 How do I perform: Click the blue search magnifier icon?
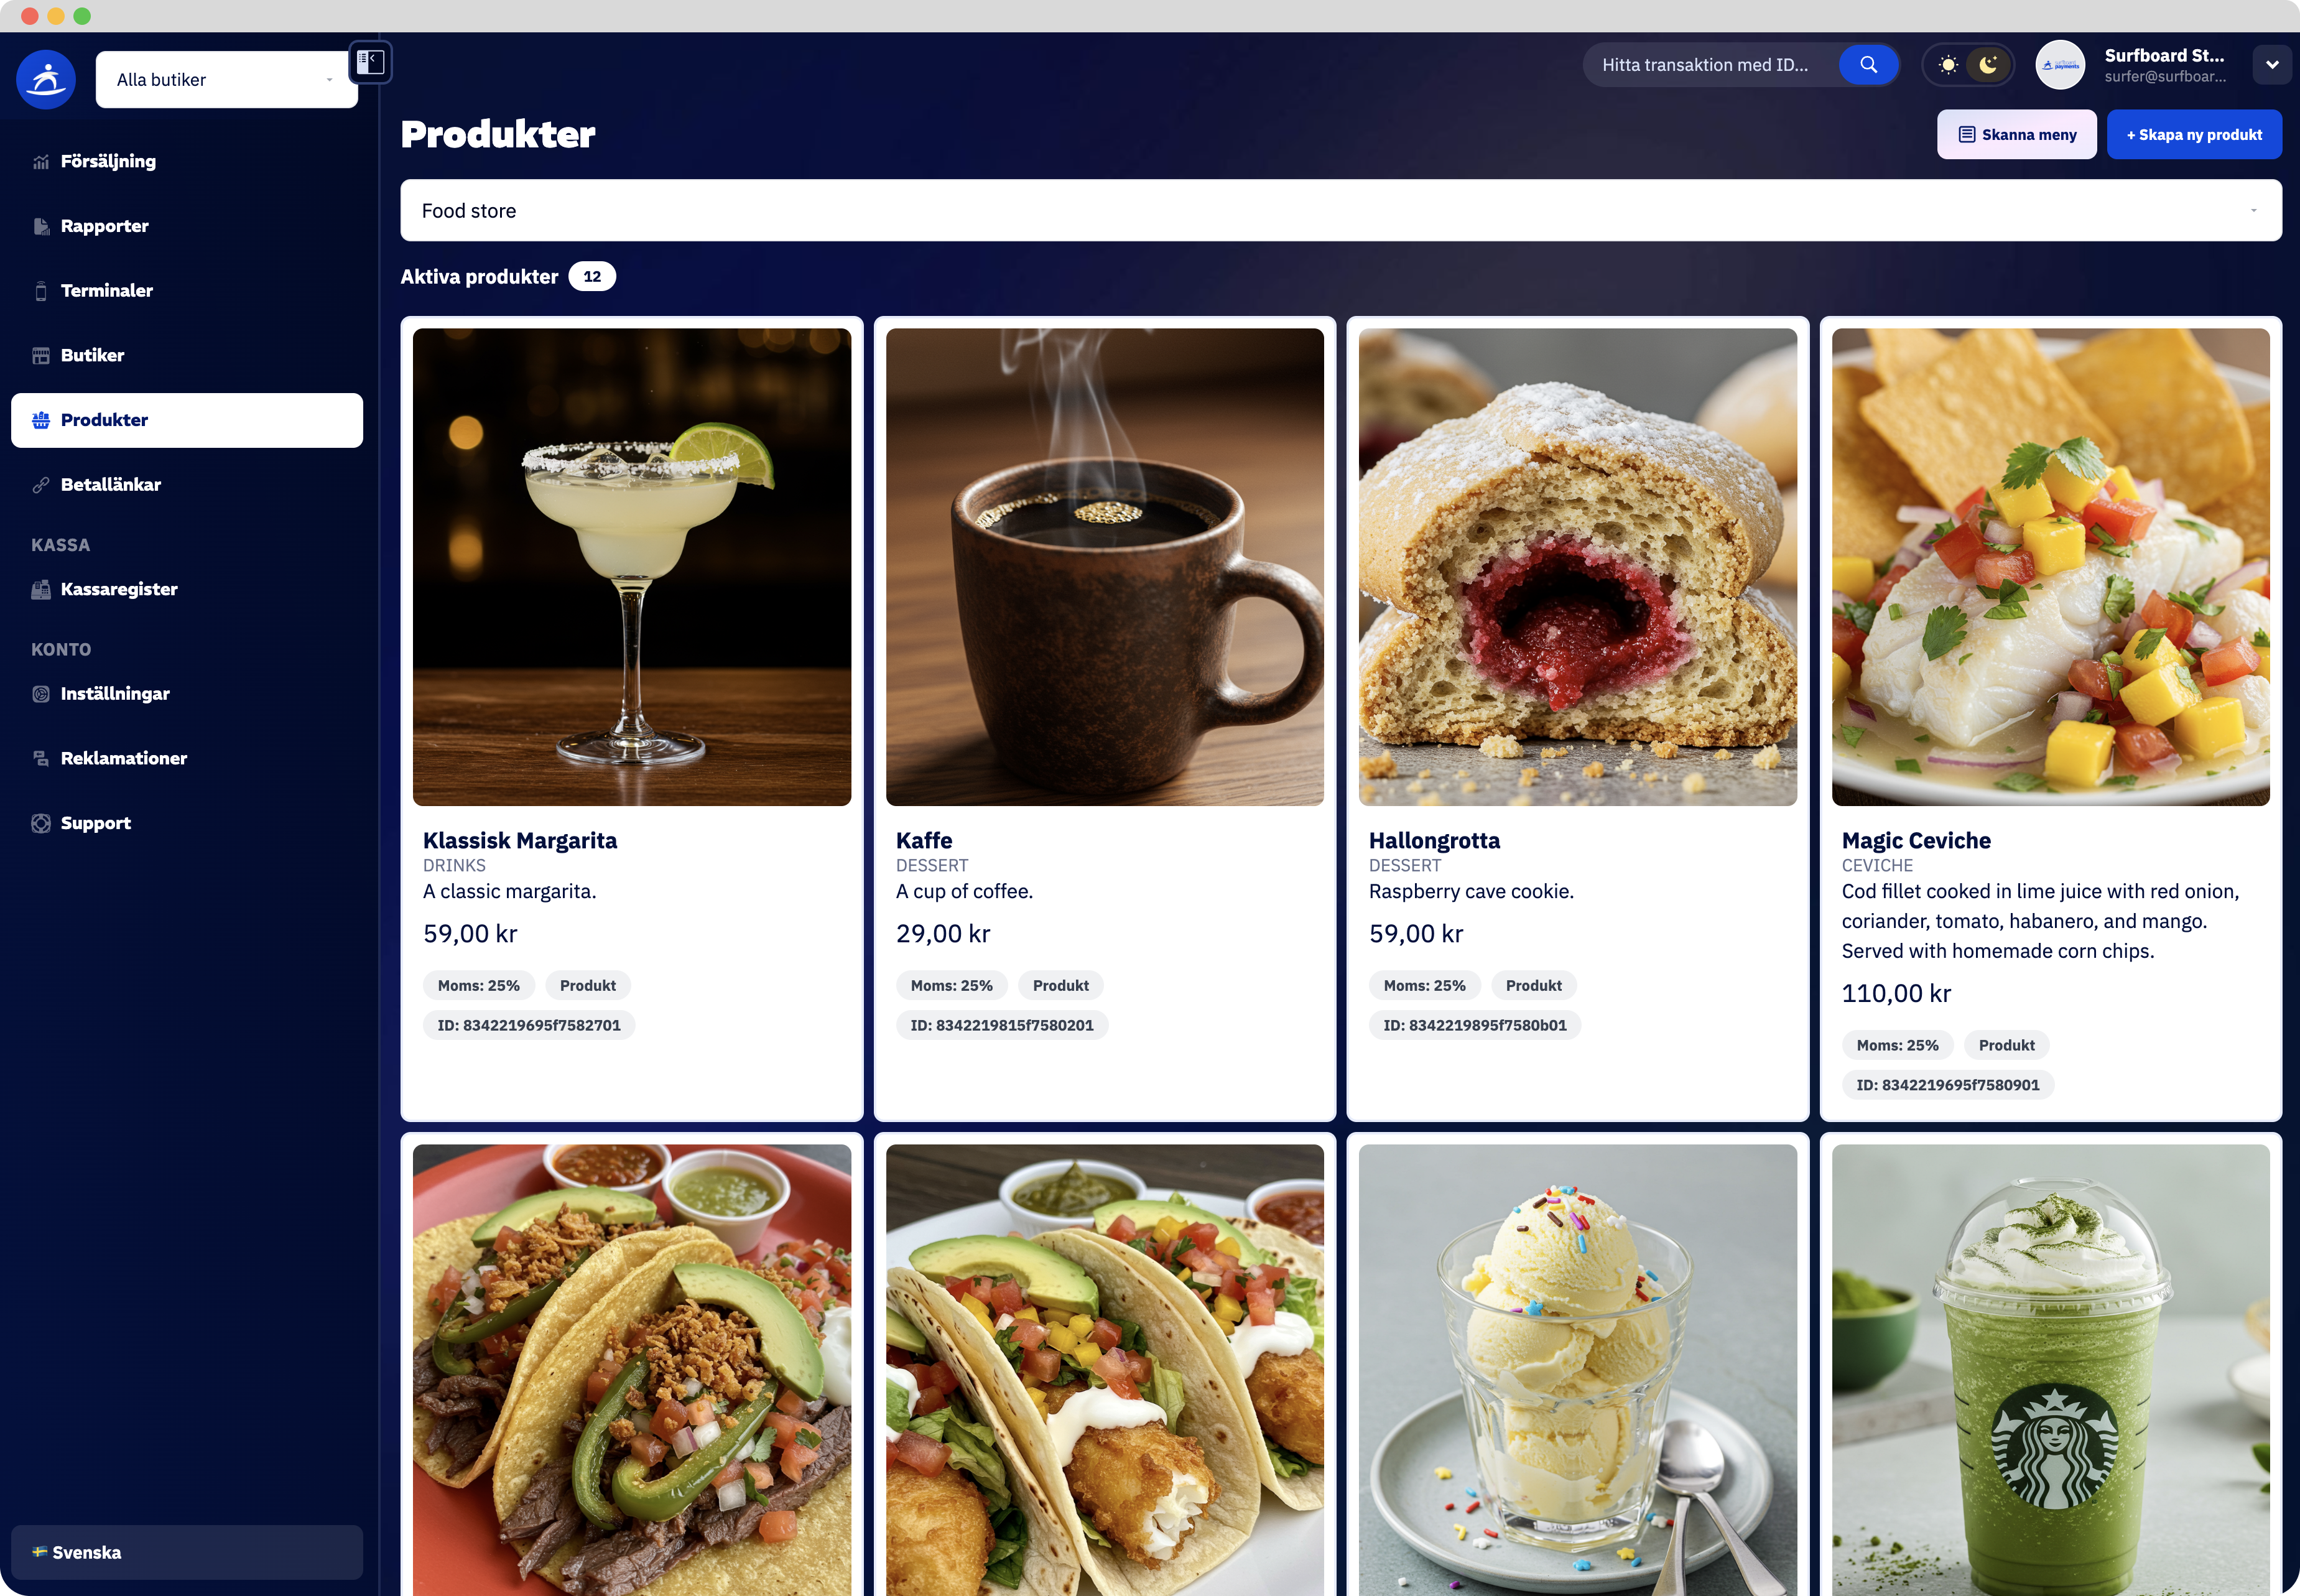pos(1868,65)
